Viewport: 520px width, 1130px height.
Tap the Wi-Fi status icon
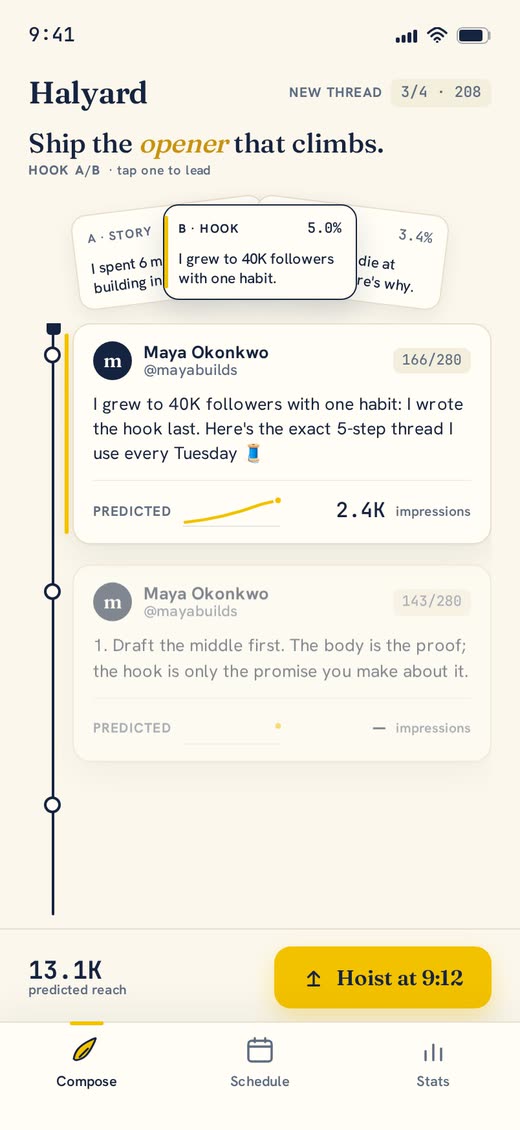pos(436,35)
